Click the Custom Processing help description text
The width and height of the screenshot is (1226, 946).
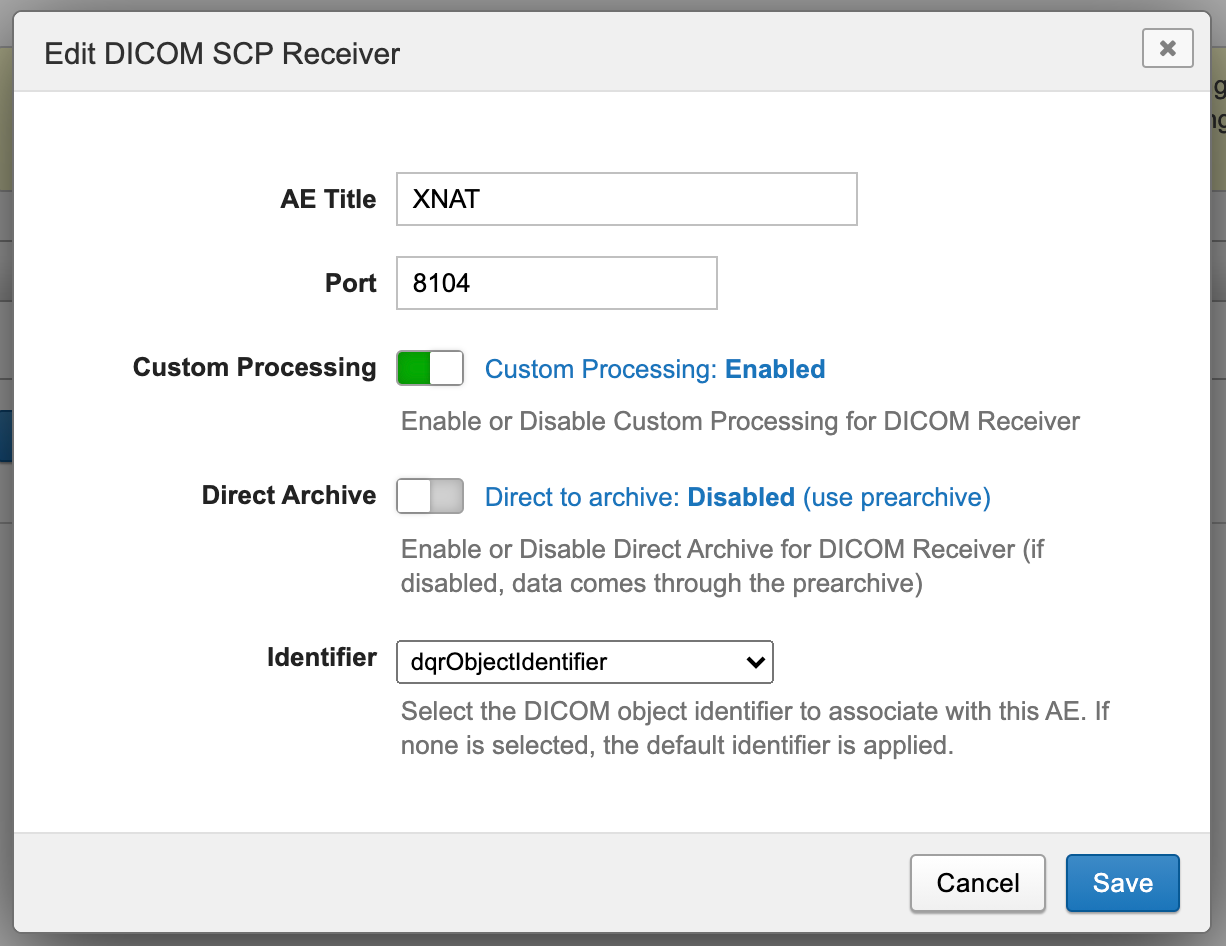click(740, 421)
